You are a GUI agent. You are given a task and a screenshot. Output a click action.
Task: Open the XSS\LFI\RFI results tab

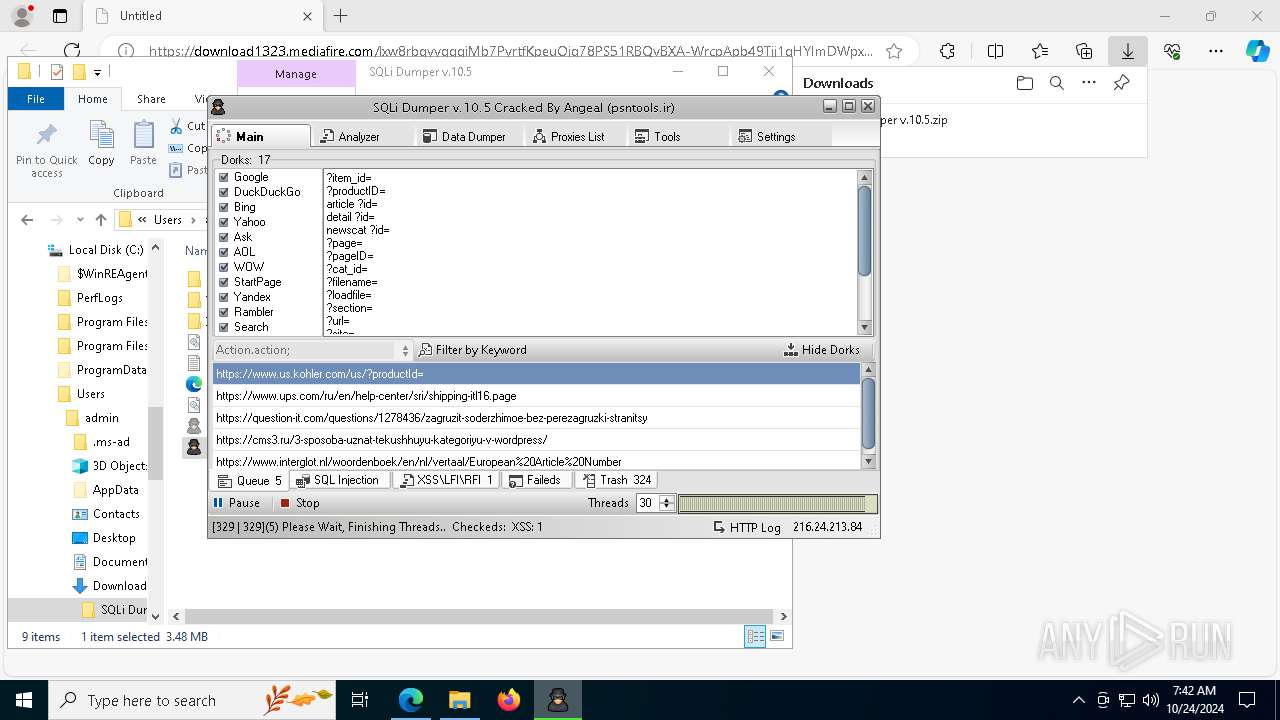[446, 480]
